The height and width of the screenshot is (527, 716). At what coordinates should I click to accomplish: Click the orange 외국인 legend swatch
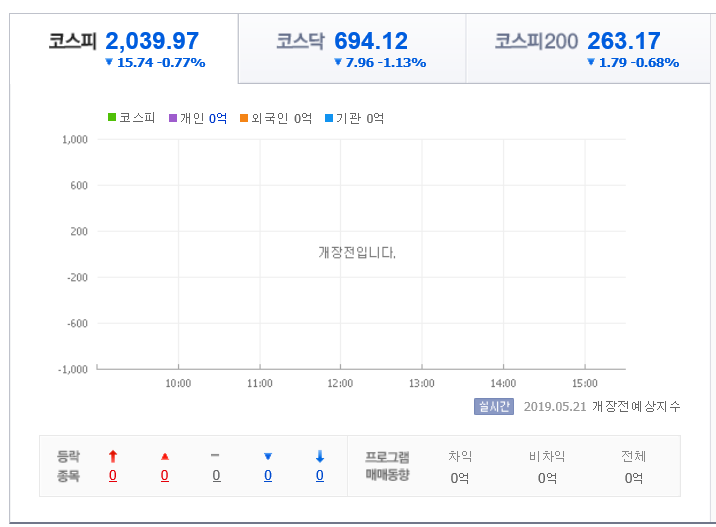point(244,118)
